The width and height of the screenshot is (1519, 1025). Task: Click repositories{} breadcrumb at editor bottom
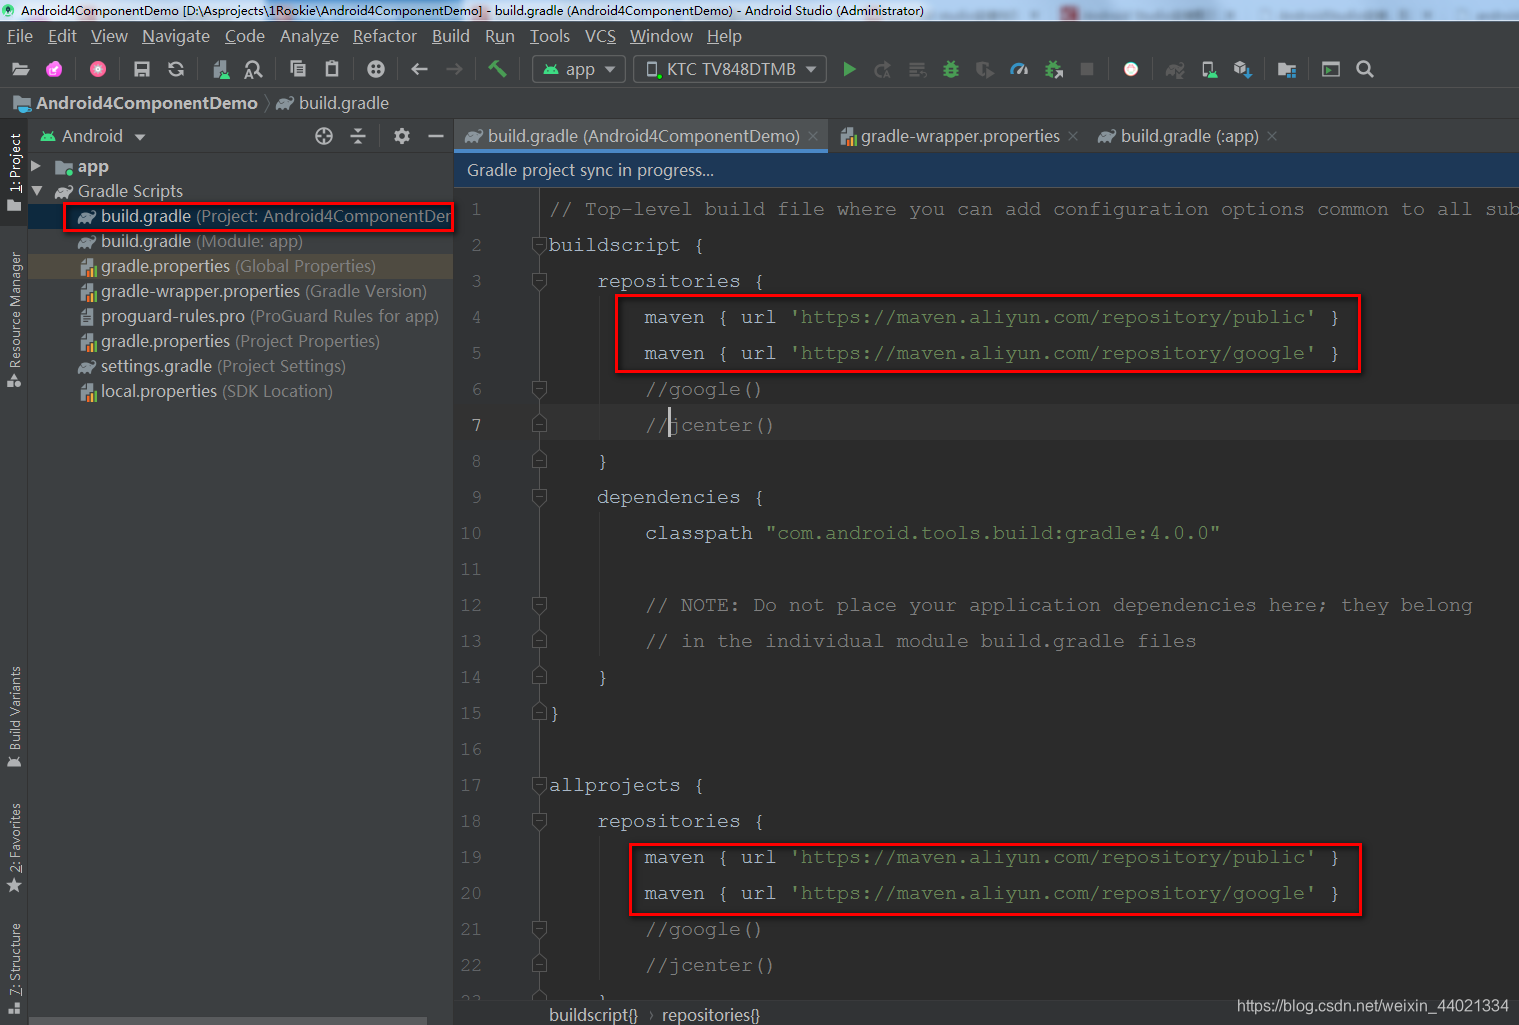click(x=710, y=1014)
